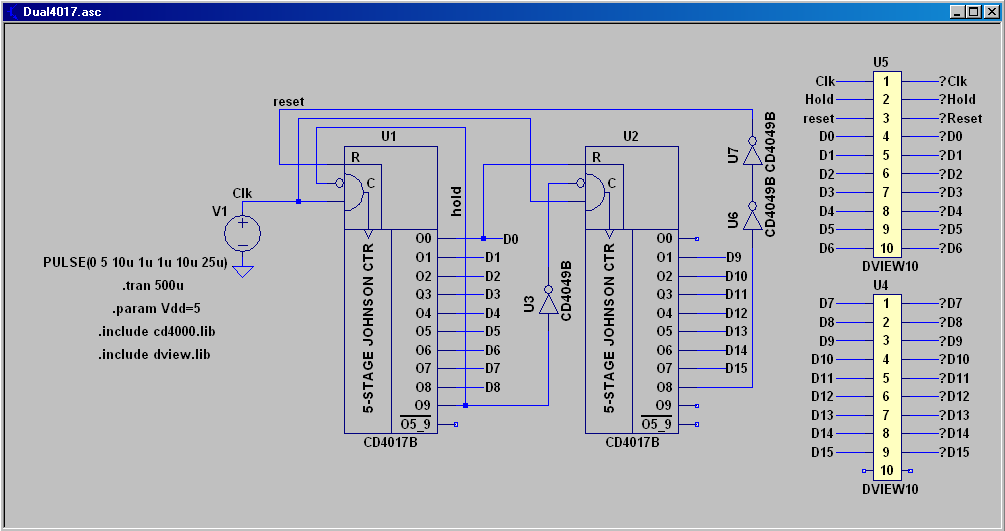Click pin 10 of U4 DVIEW10

(886, 470)
